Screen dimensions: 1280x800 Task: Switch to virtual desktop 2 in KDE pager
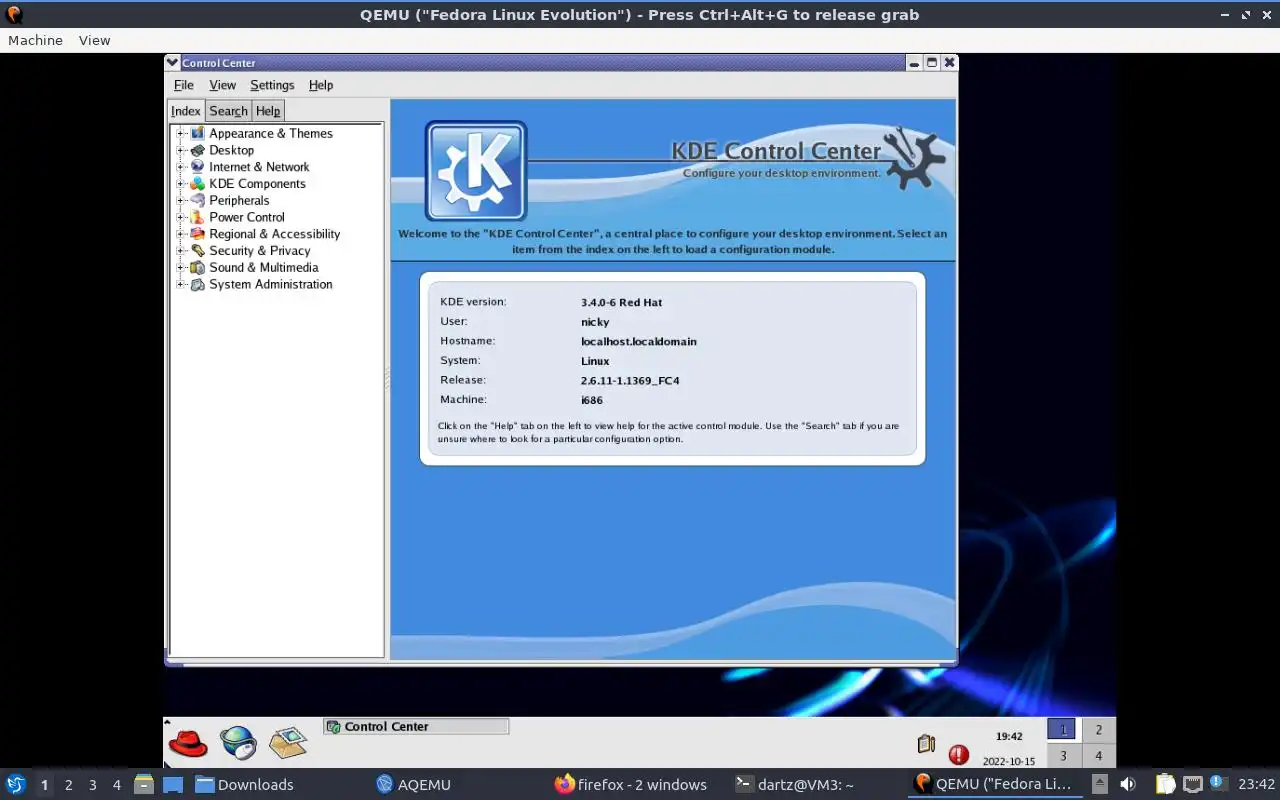[1098, 730]
